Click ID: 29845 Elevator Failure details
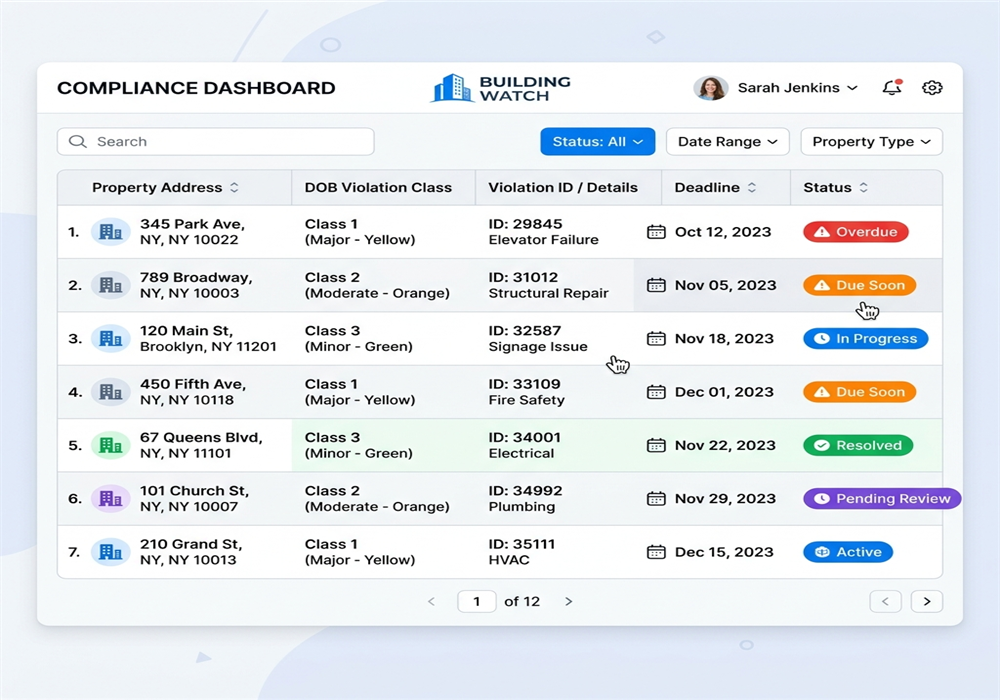The height and width of the screenshot is (700, 1000). point(544,232)
